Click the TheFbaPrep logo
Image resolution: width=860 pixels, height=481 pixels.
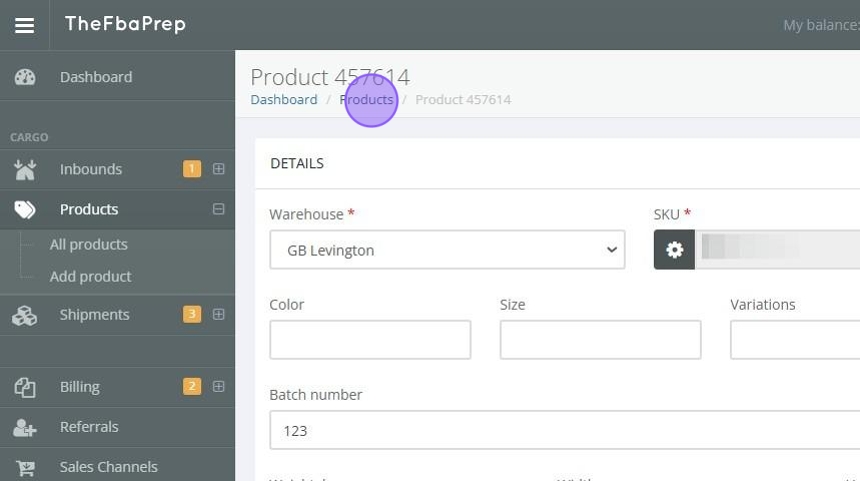pos(125,24)
